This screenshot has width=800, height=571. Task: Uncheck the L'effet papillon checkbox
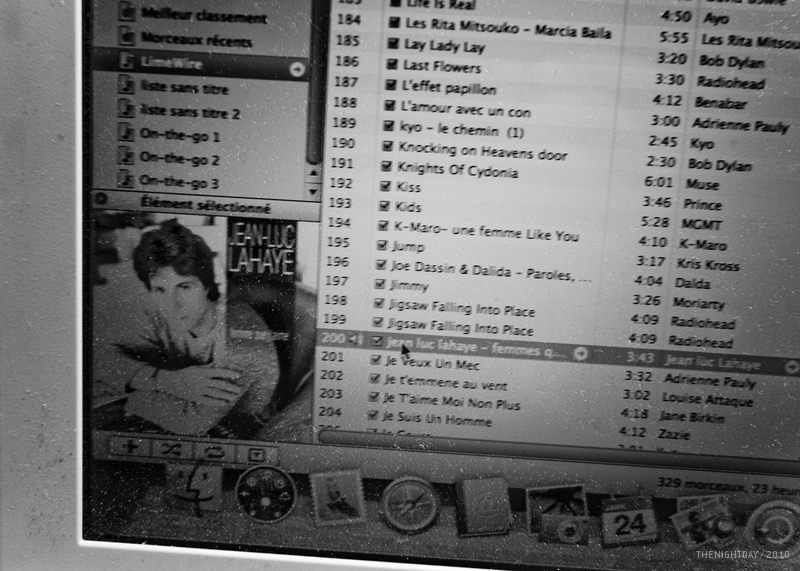click(x=390, y=84)
